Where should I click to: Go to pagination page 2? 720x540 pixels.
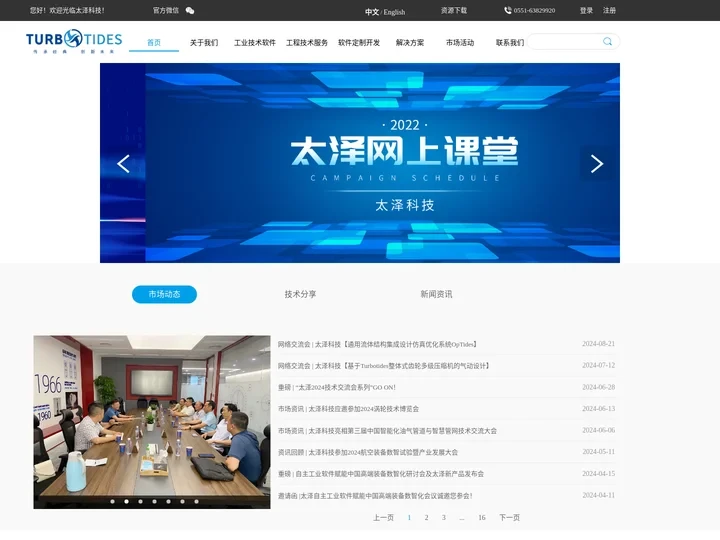tap(427, 518)
